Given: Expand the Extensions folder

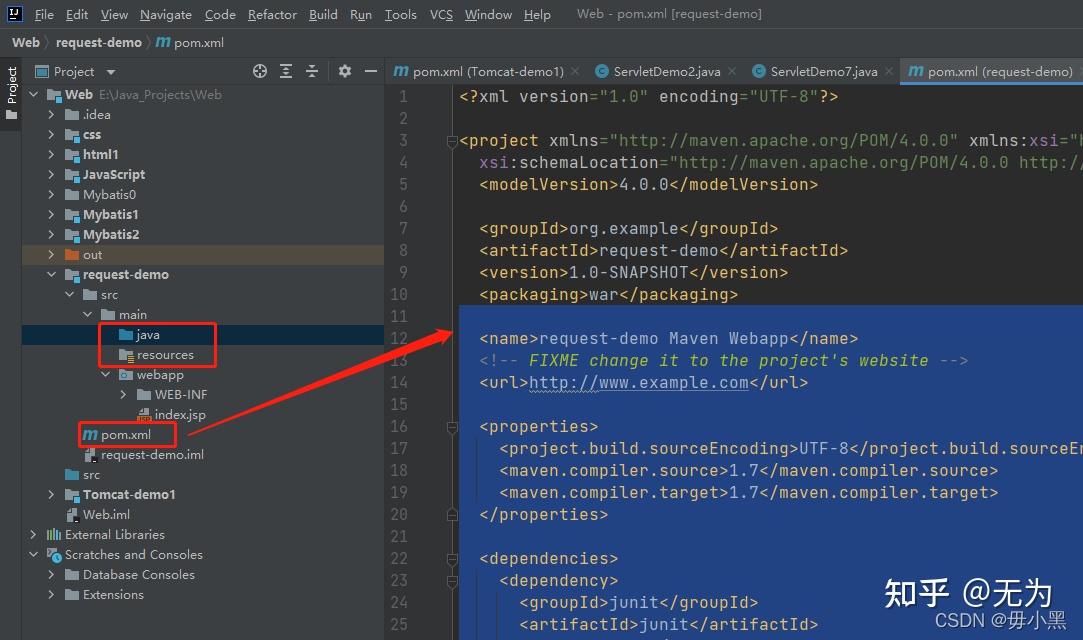Looking at the screenshot, I should pos(51,595).
